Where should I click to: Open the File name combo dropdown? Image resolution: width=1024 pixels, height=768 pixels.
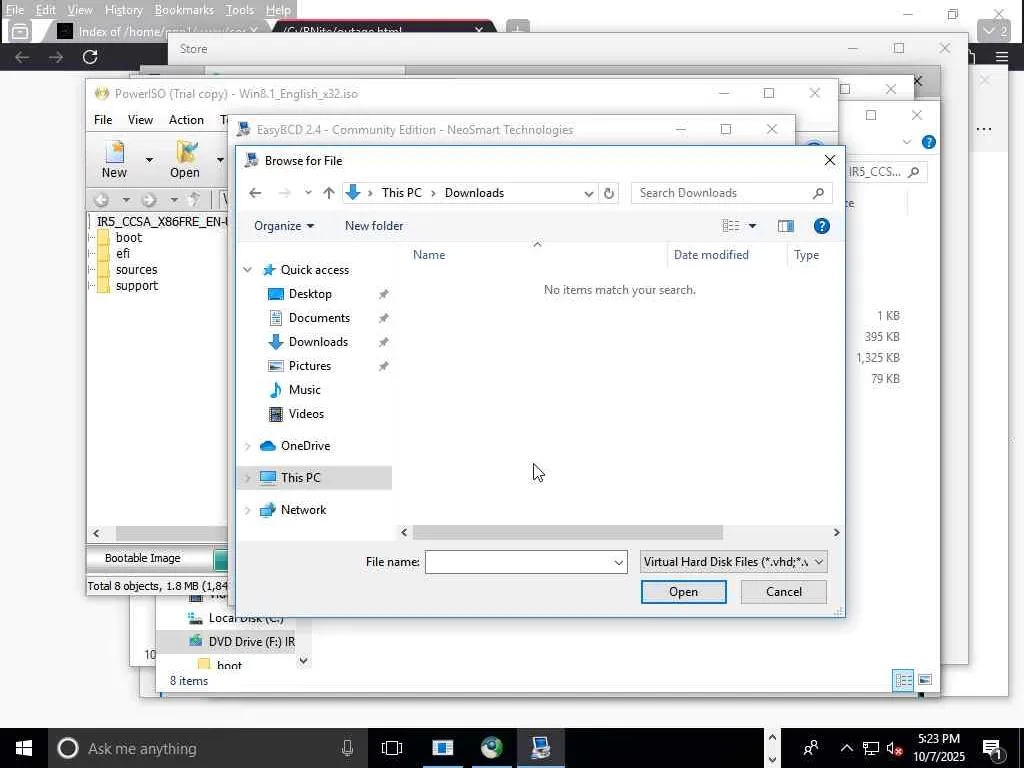tap(618, 562)
